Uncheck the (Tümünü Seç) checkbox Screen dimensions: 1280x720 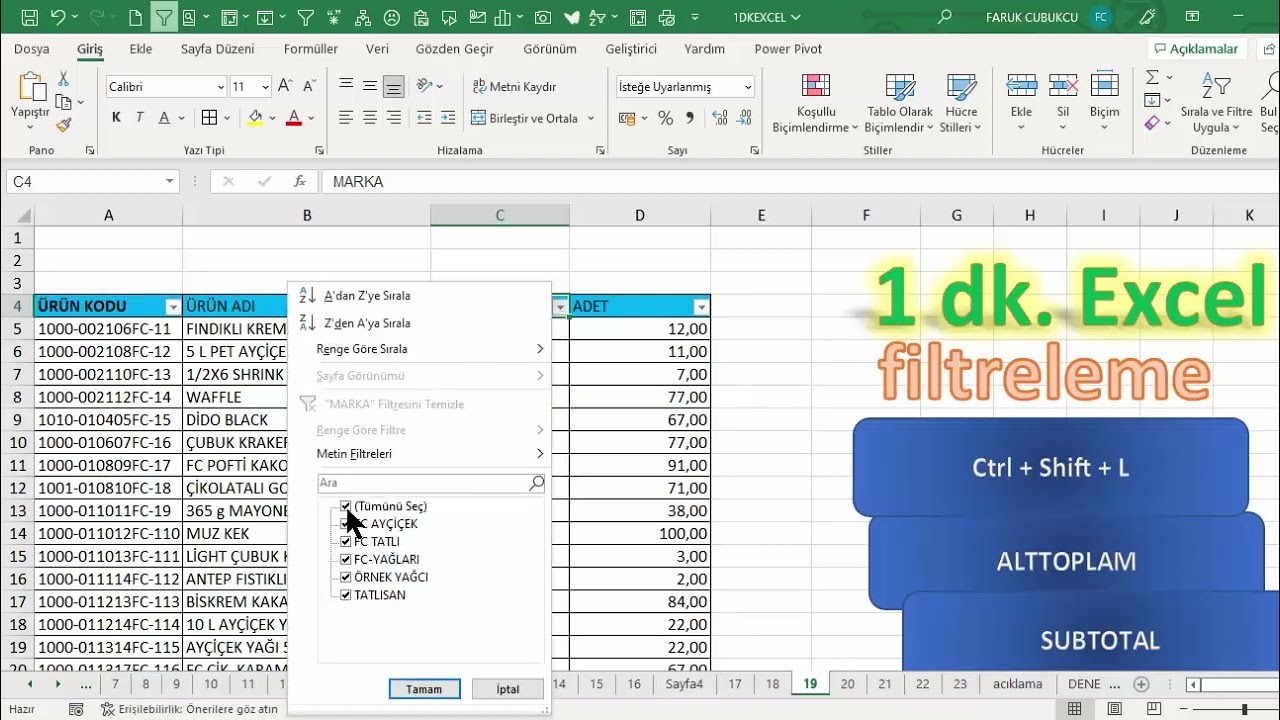tap(346, 506)
